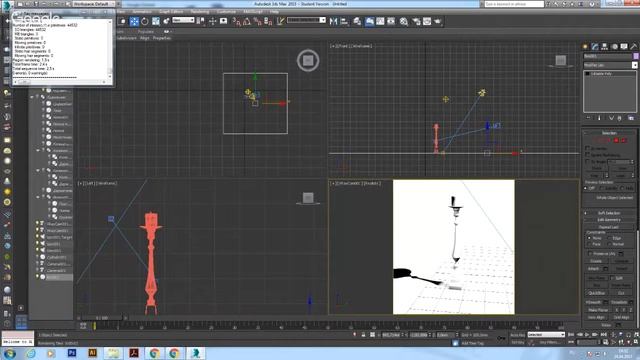
Task: Select Element sub-object level icon
Action: click(624, 140)
